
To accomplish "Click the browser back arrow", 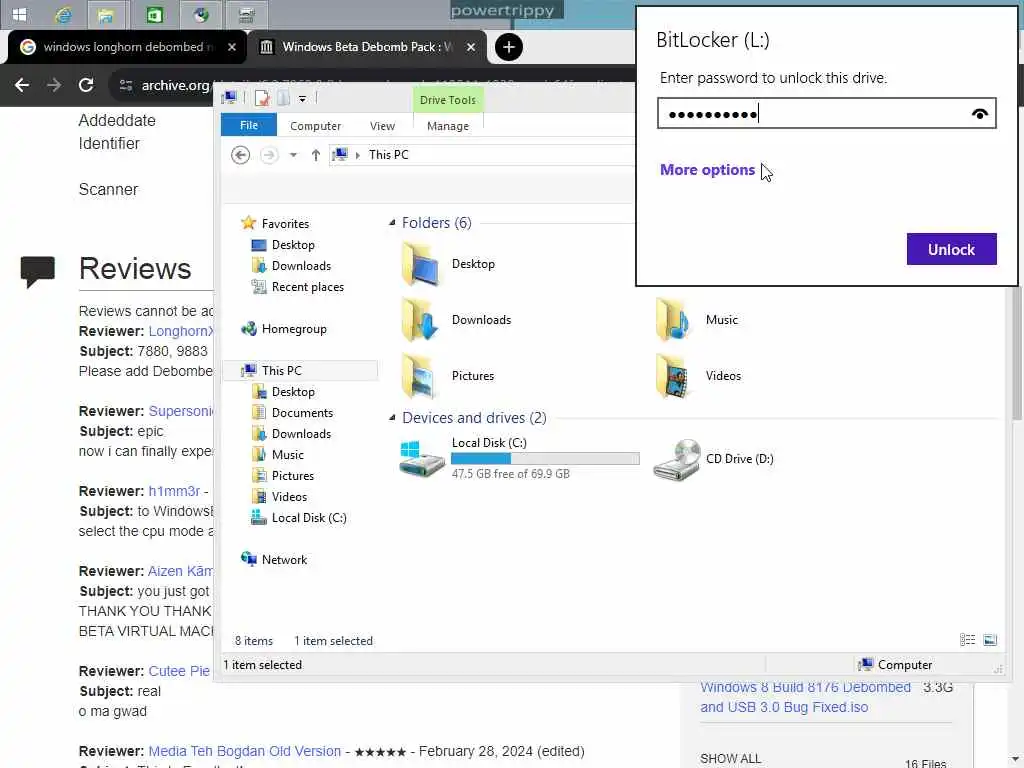I will [22, 85].
